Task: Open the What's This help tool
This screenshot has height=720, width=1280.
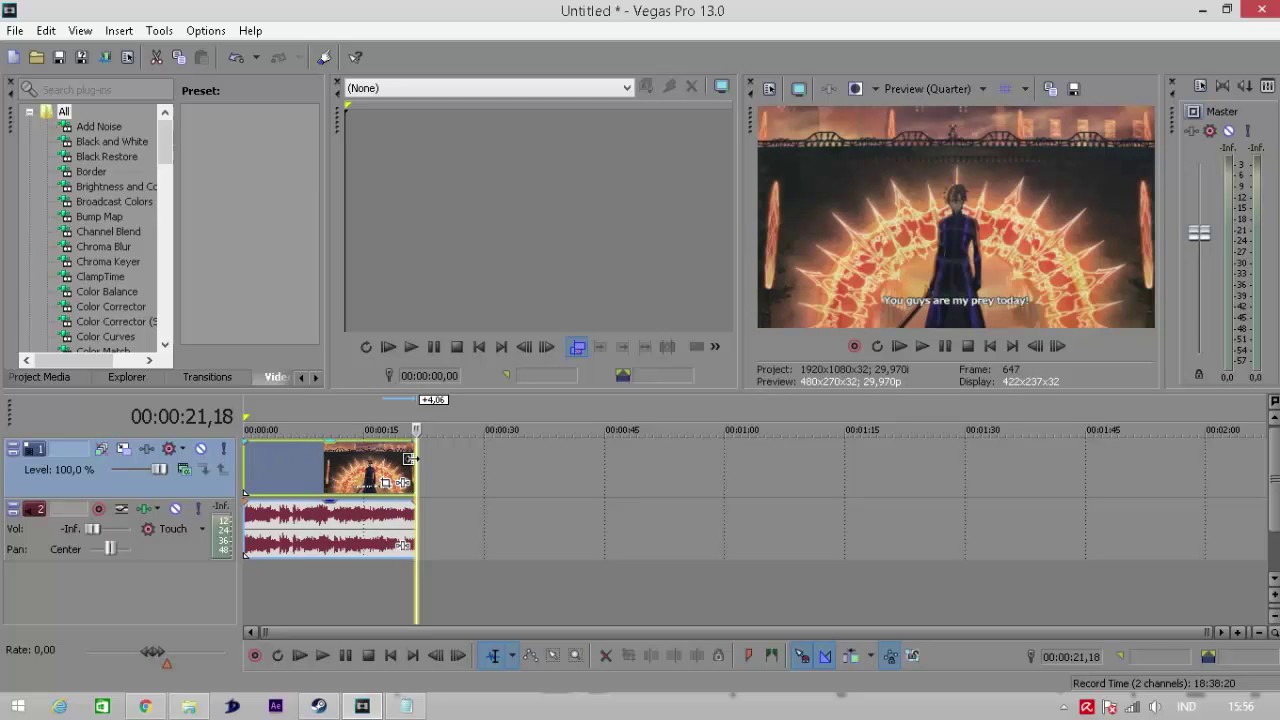Action: point(355,58)
